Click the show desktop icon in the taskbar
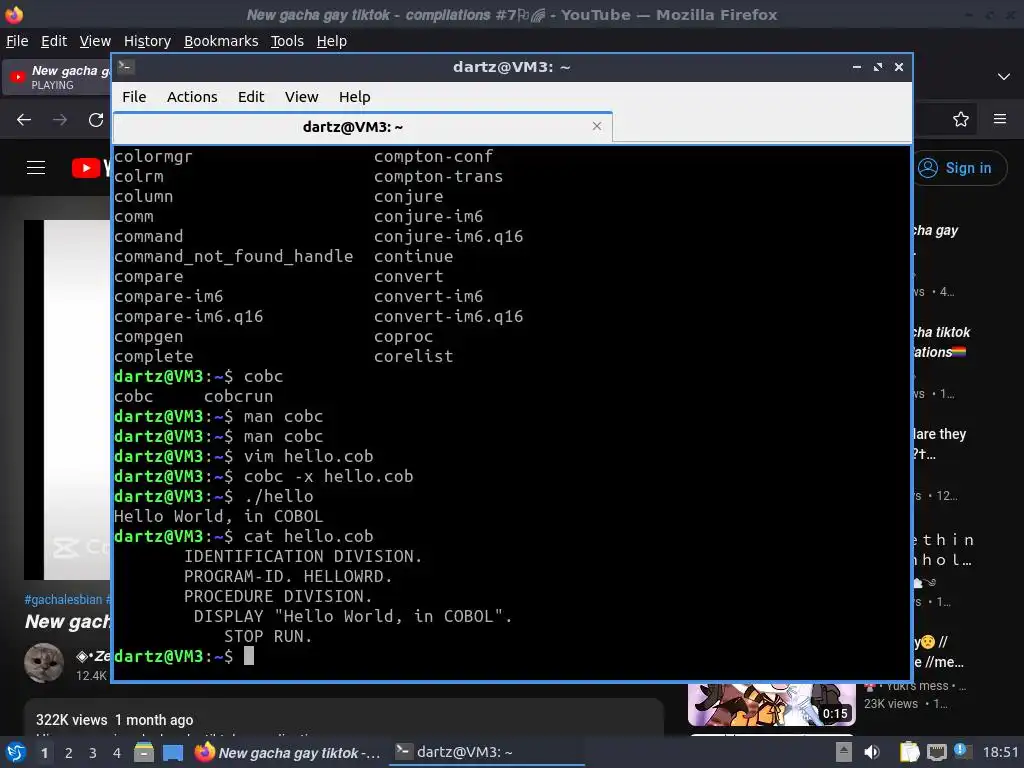 (173, 752)
